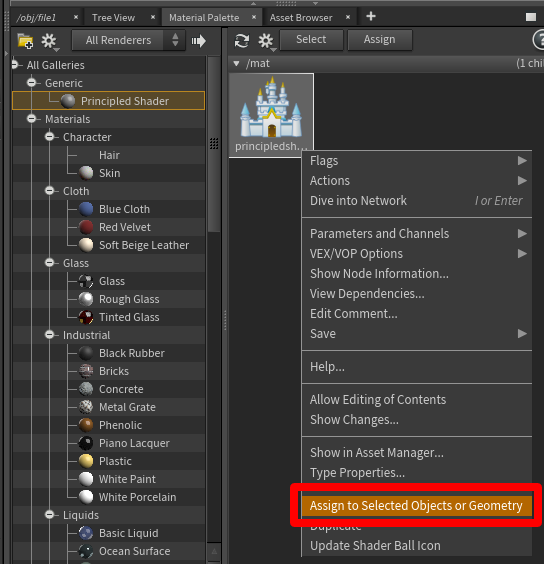
Task: Collapse the /mat section triangle
Action: 236,64
